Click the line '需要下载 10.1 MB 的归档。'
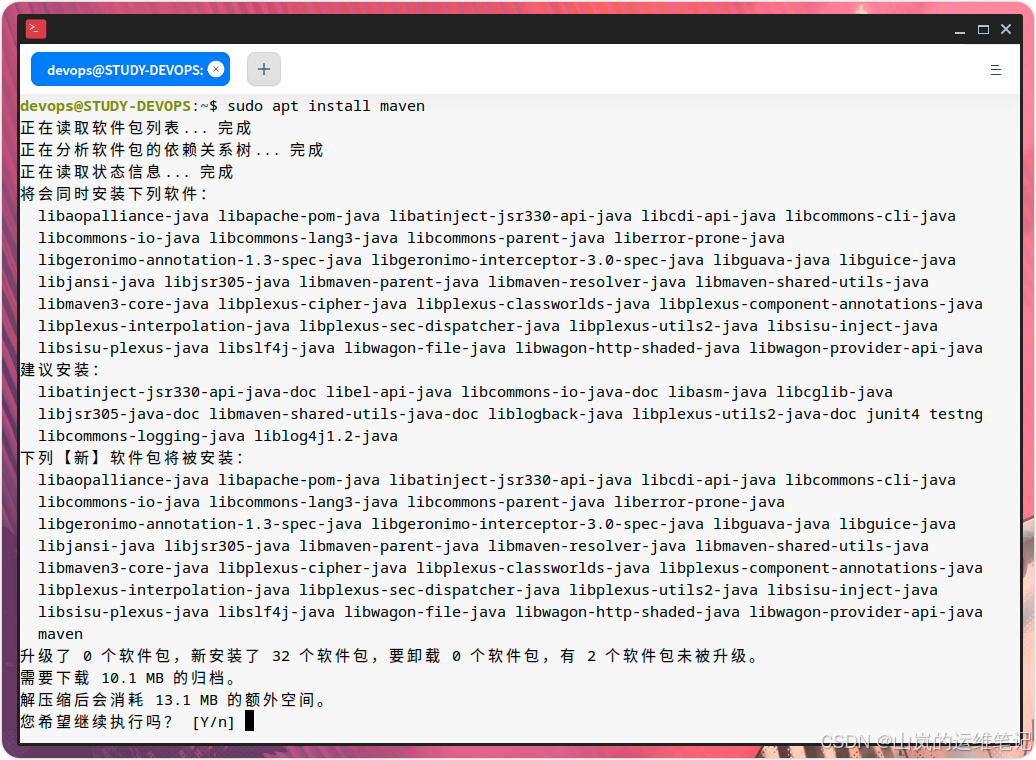Screen dimensions: 1036x760 [x=128, y=678]
